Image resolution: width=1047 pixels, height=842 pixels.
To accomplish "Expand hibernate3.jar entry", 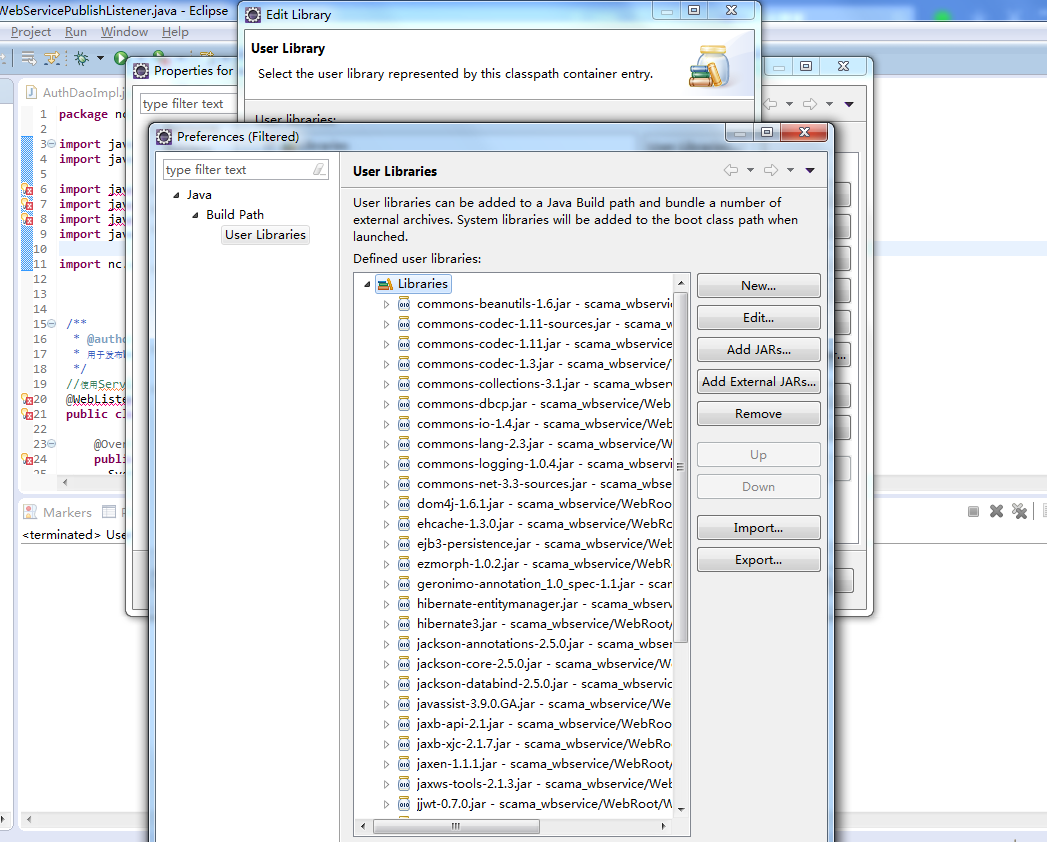I will (386, 624).
